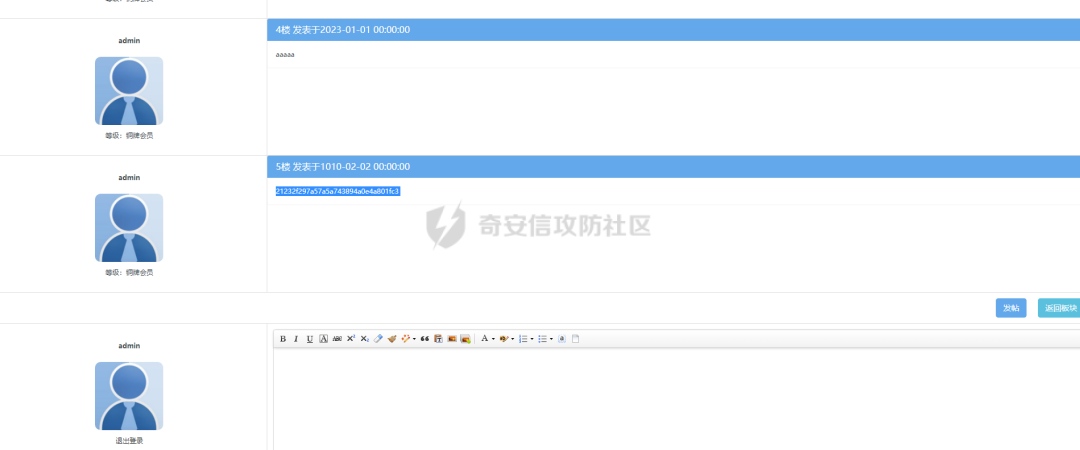This screenshot has height=450, width=1080.
Task: Click admin avatar on the 5楼 post
Action: point(129,227)
